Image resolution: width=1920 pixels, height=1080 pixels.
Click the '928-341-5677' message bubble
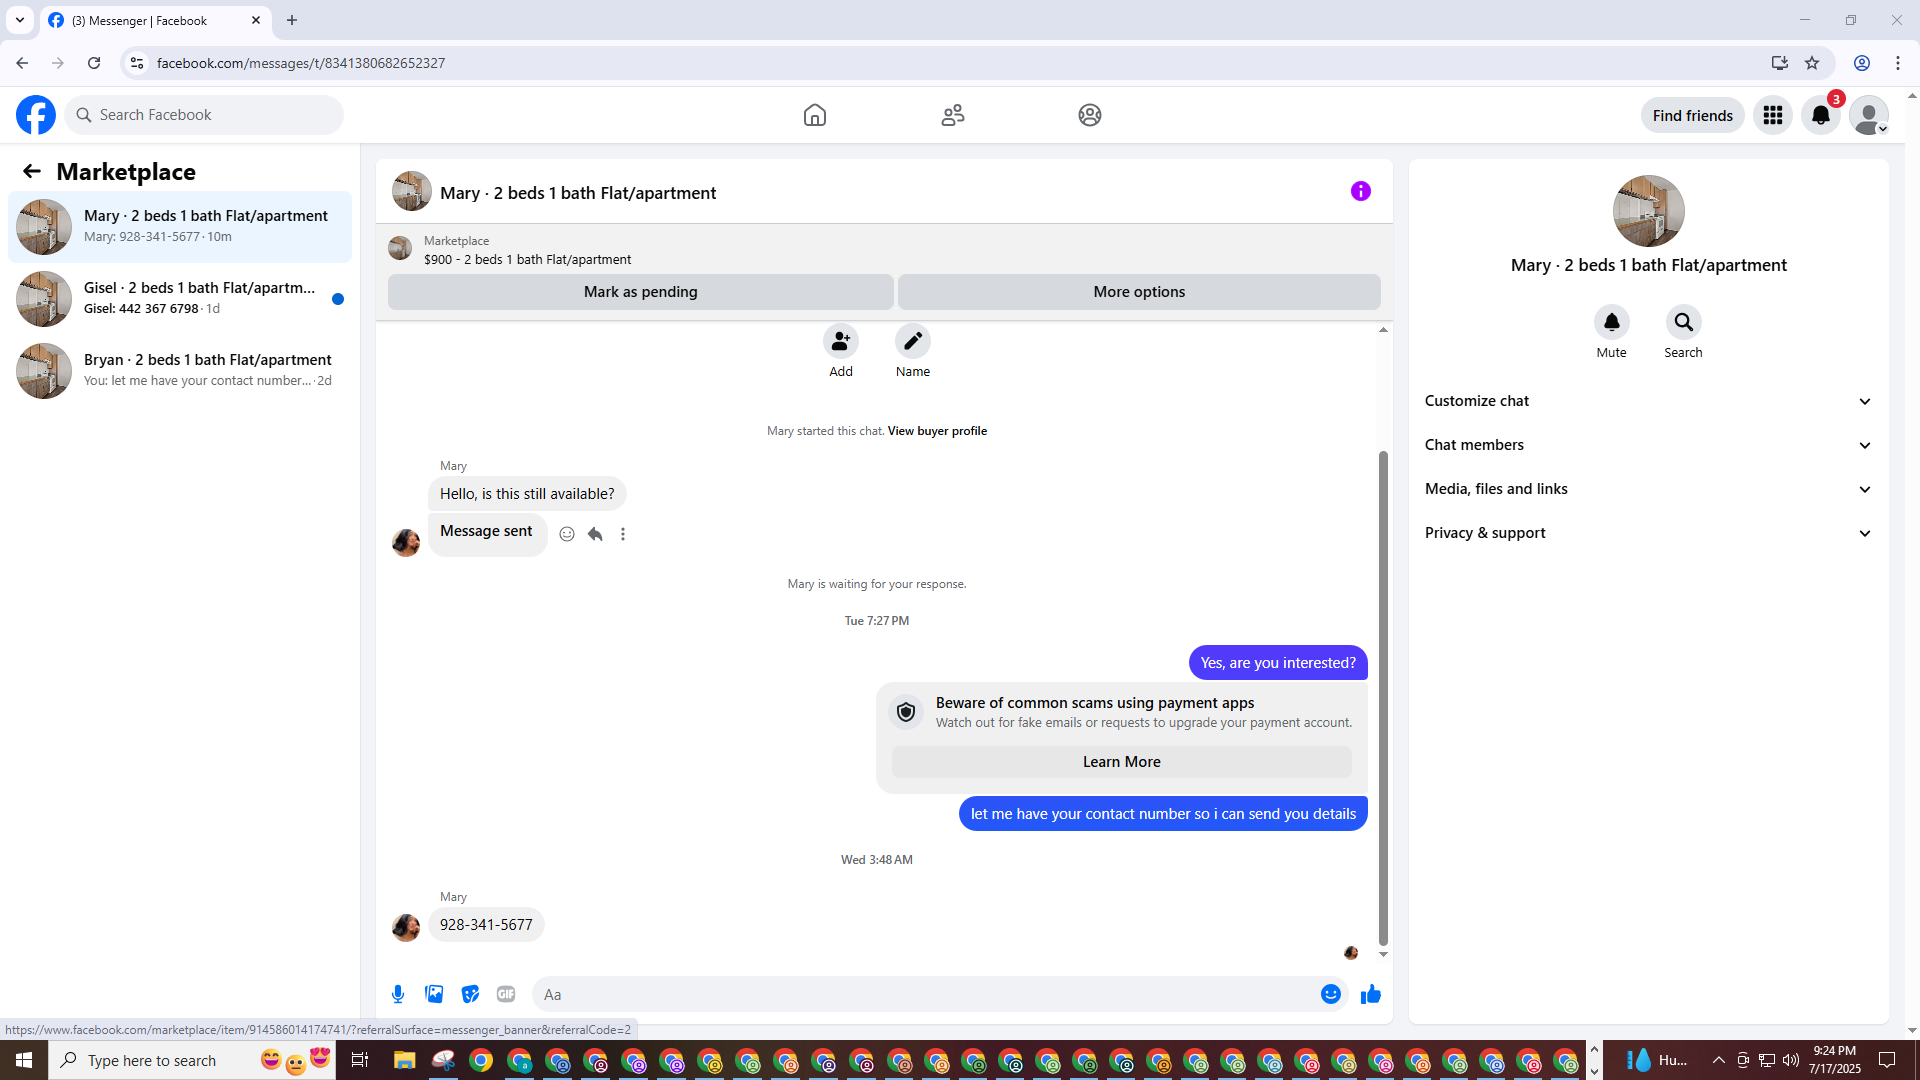tap(486, 925)
